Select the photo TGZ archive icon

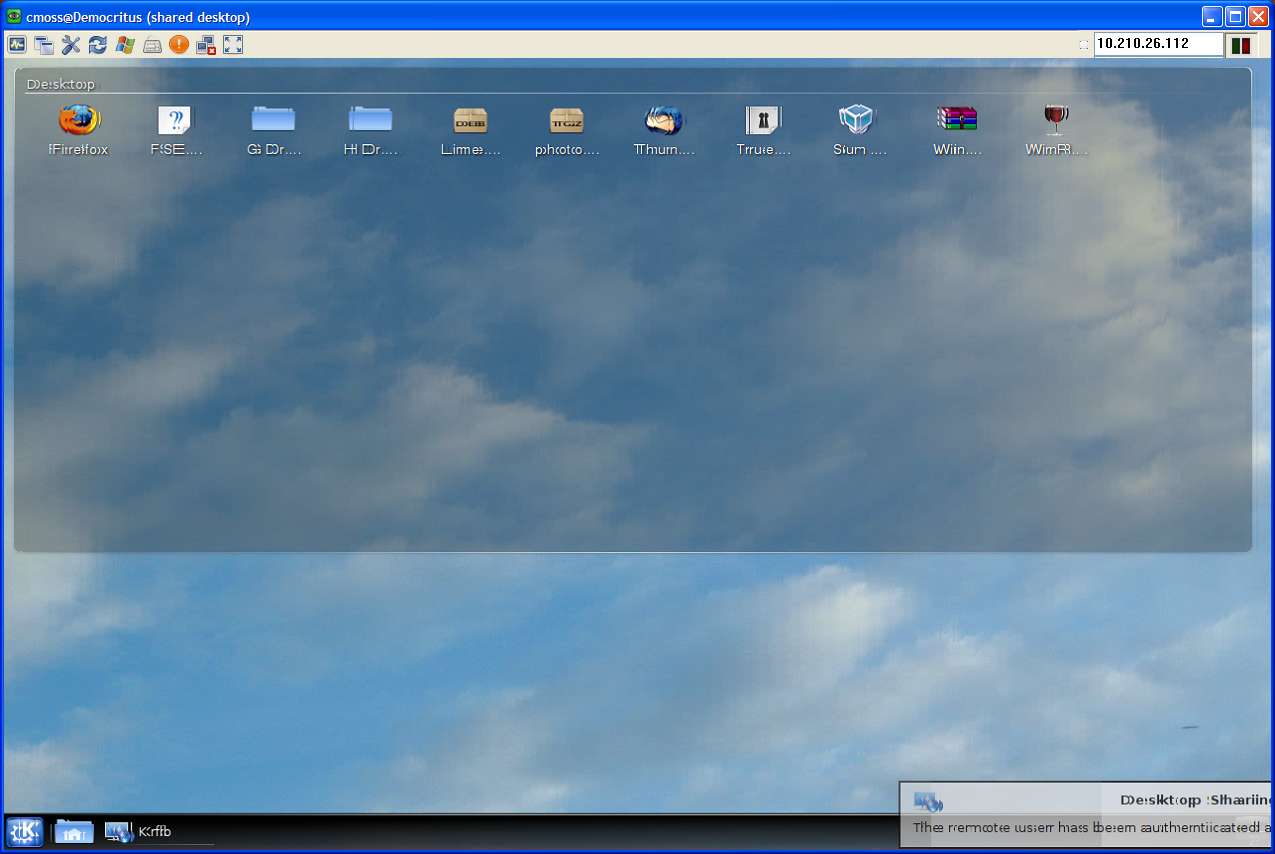[x=567, y=122]
